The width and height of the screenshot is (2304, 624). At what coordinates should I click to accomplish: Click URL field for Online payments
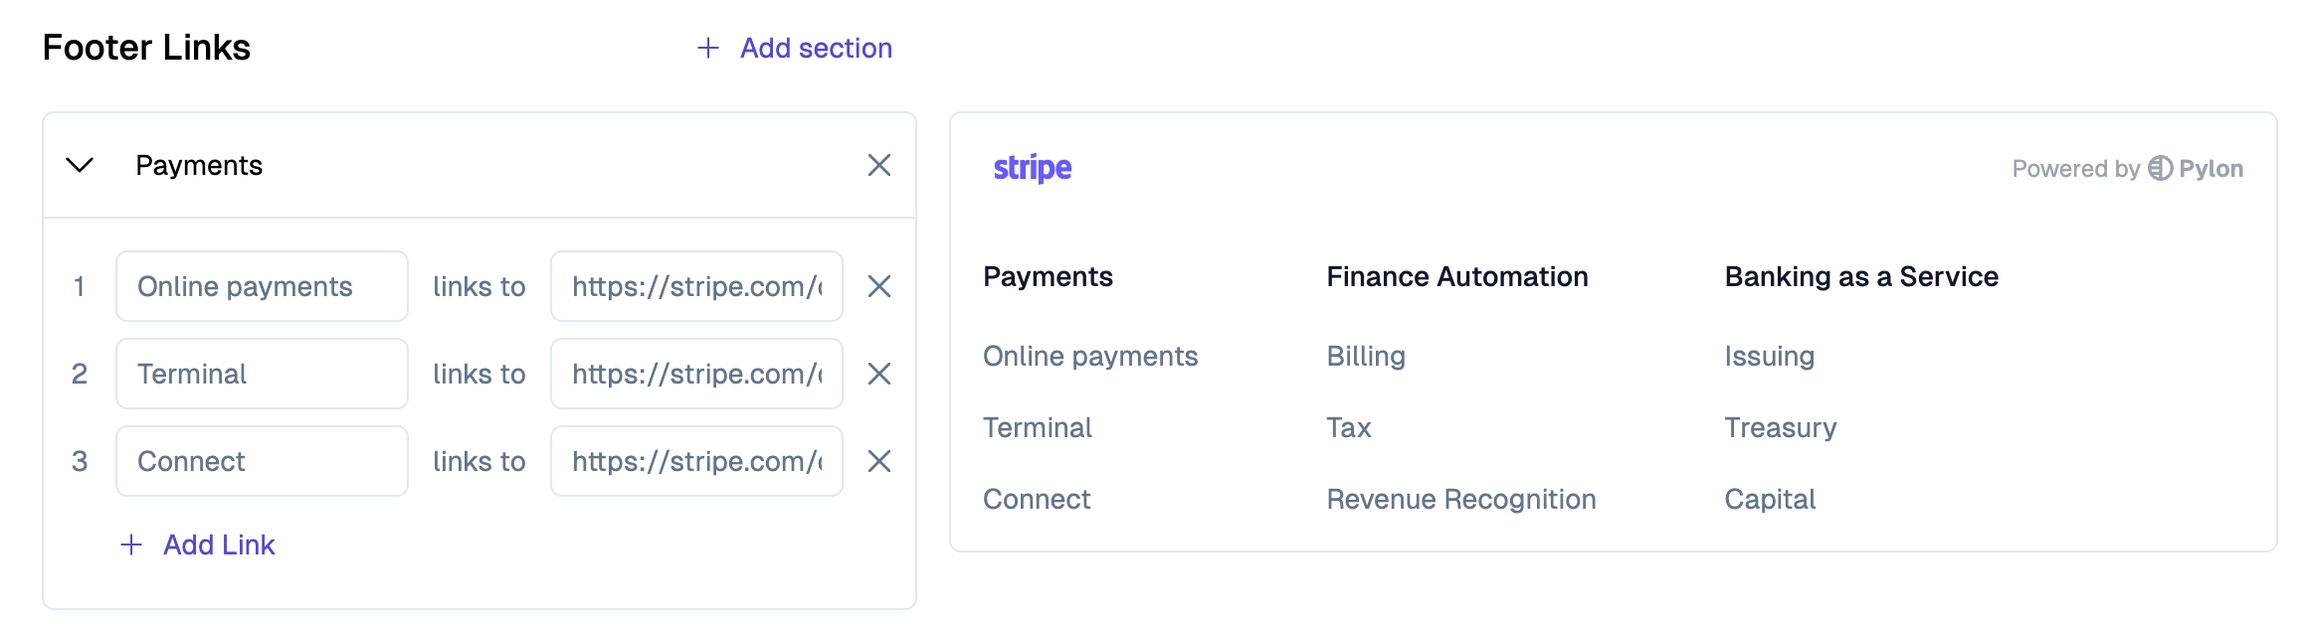(x=696, y=287)
